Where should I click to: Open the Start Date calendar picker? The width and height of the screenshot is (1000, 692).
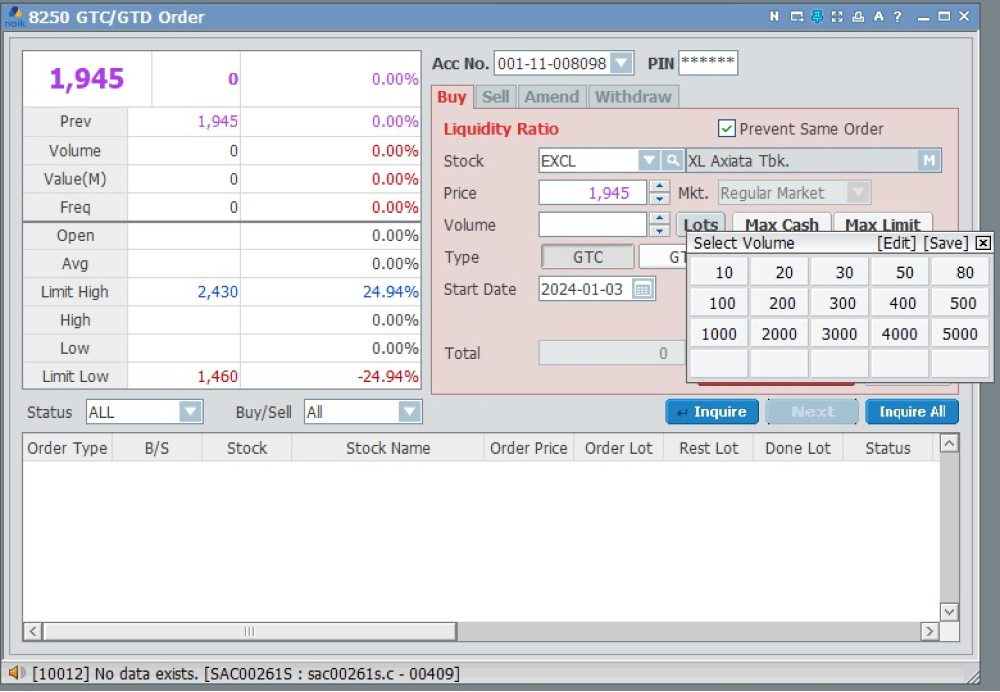coord(643,290)
